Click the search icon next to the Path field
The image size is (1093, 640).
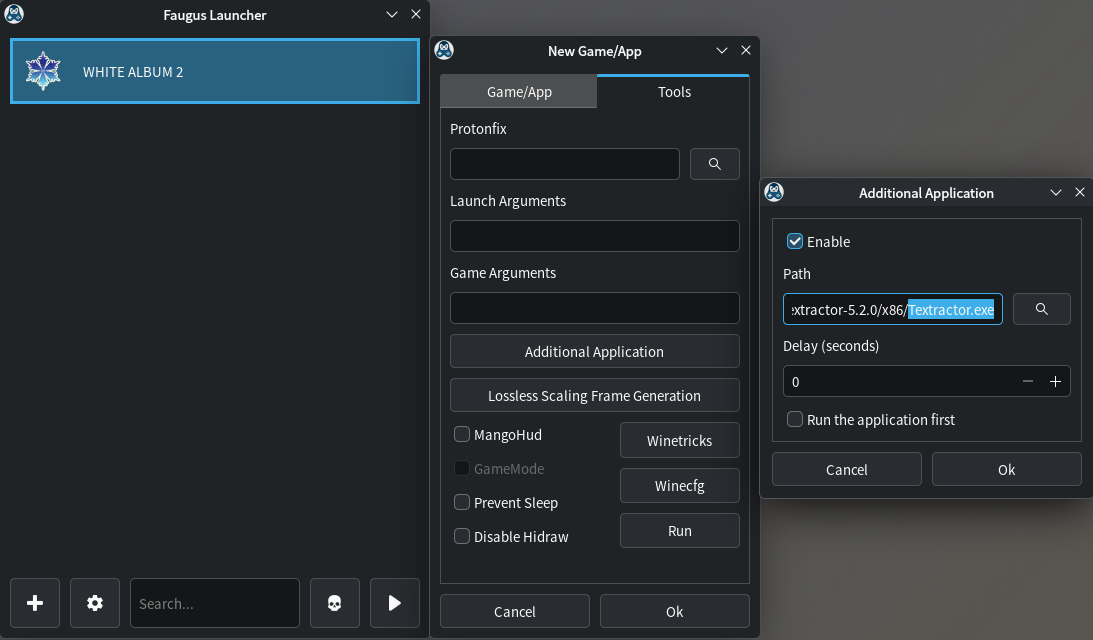(1041, 308)
